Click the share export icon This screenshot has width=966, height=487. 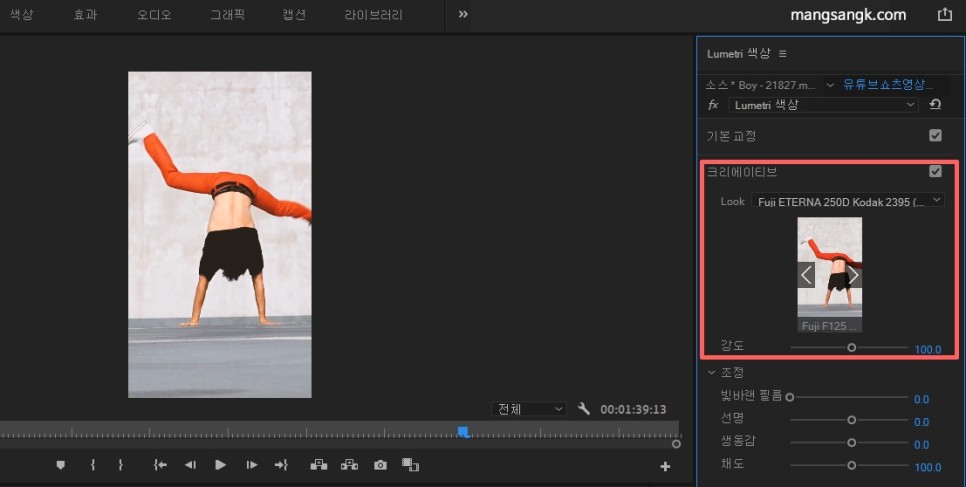944,15
